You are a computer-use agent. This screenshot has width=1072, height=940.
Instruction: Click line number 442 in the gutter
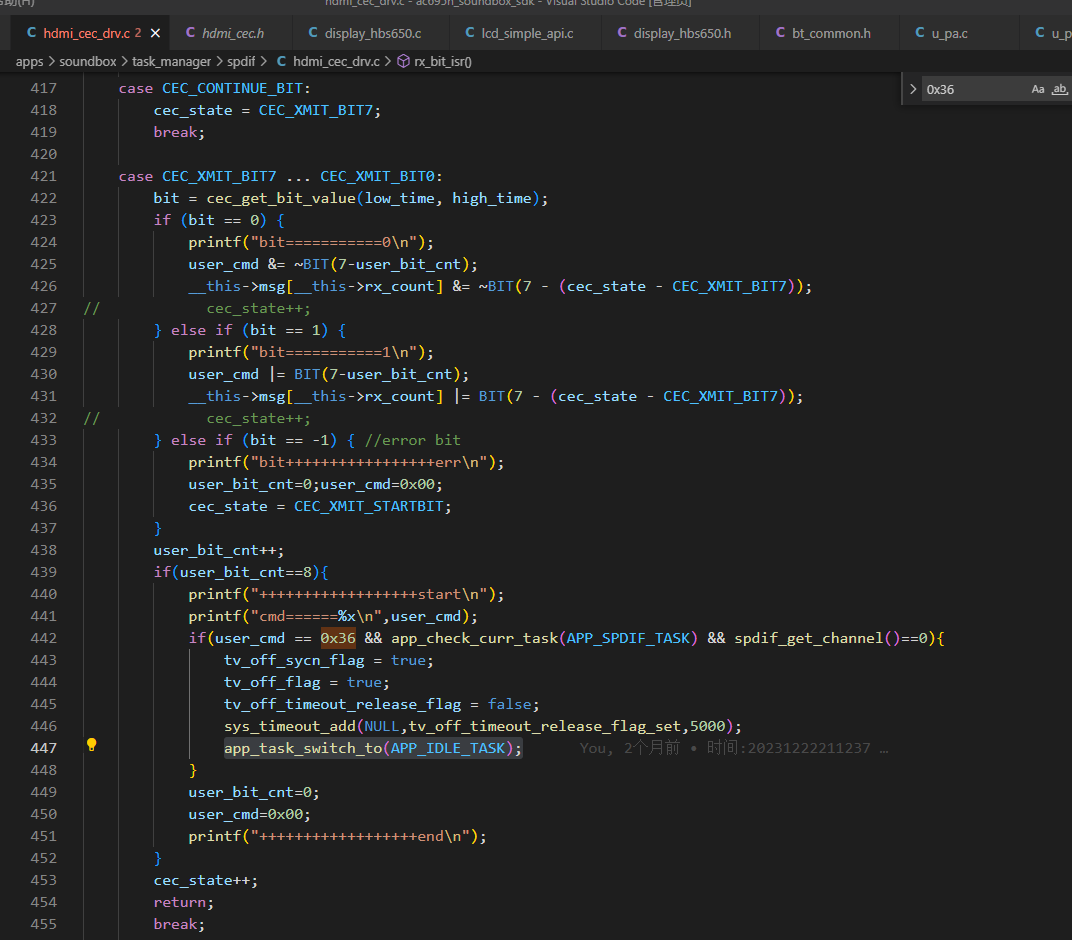coord(44,638)
